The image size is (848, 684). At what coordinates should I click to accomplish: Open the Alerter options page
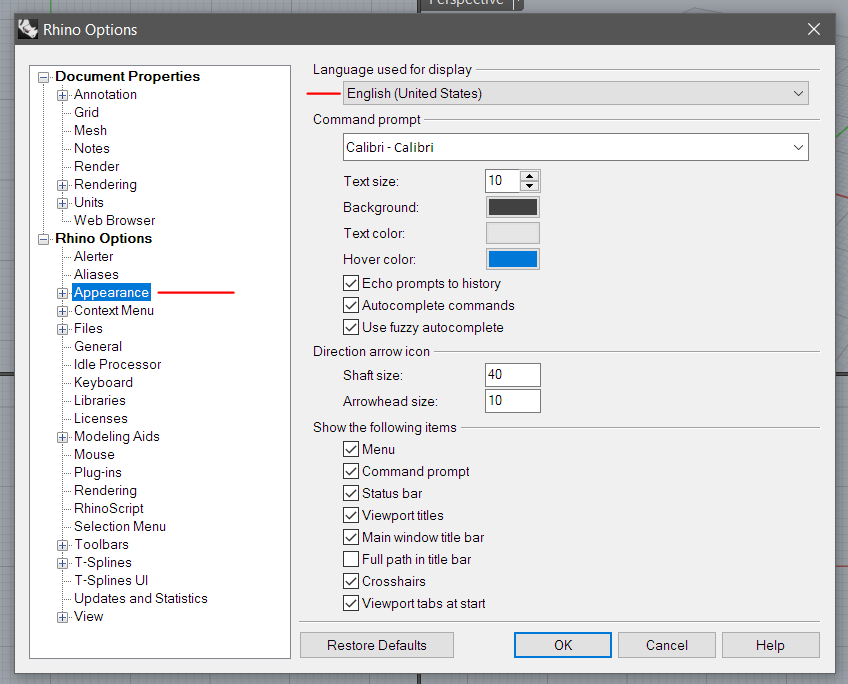pyautogui.click(x=94, y=256)
